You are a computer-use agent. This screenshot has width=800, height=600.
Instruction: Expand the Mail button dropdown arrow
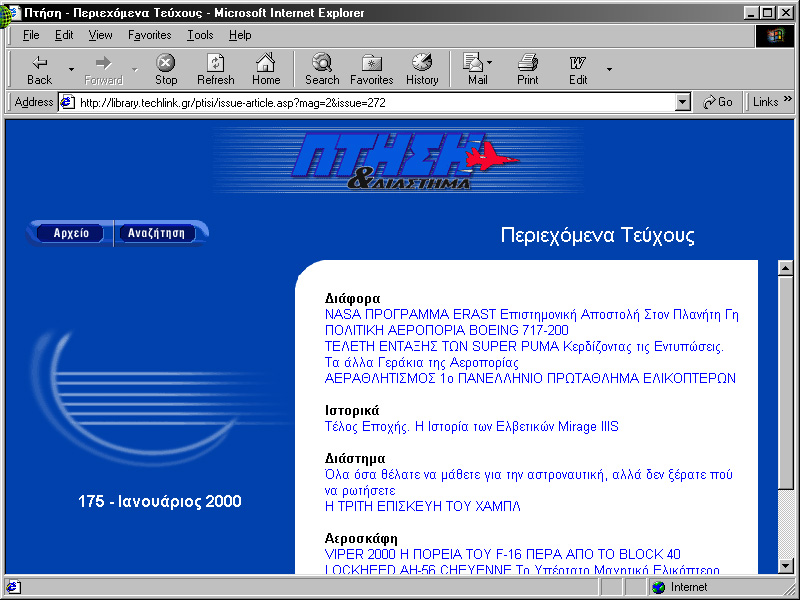pyautogui.click(x=490, y=63)
